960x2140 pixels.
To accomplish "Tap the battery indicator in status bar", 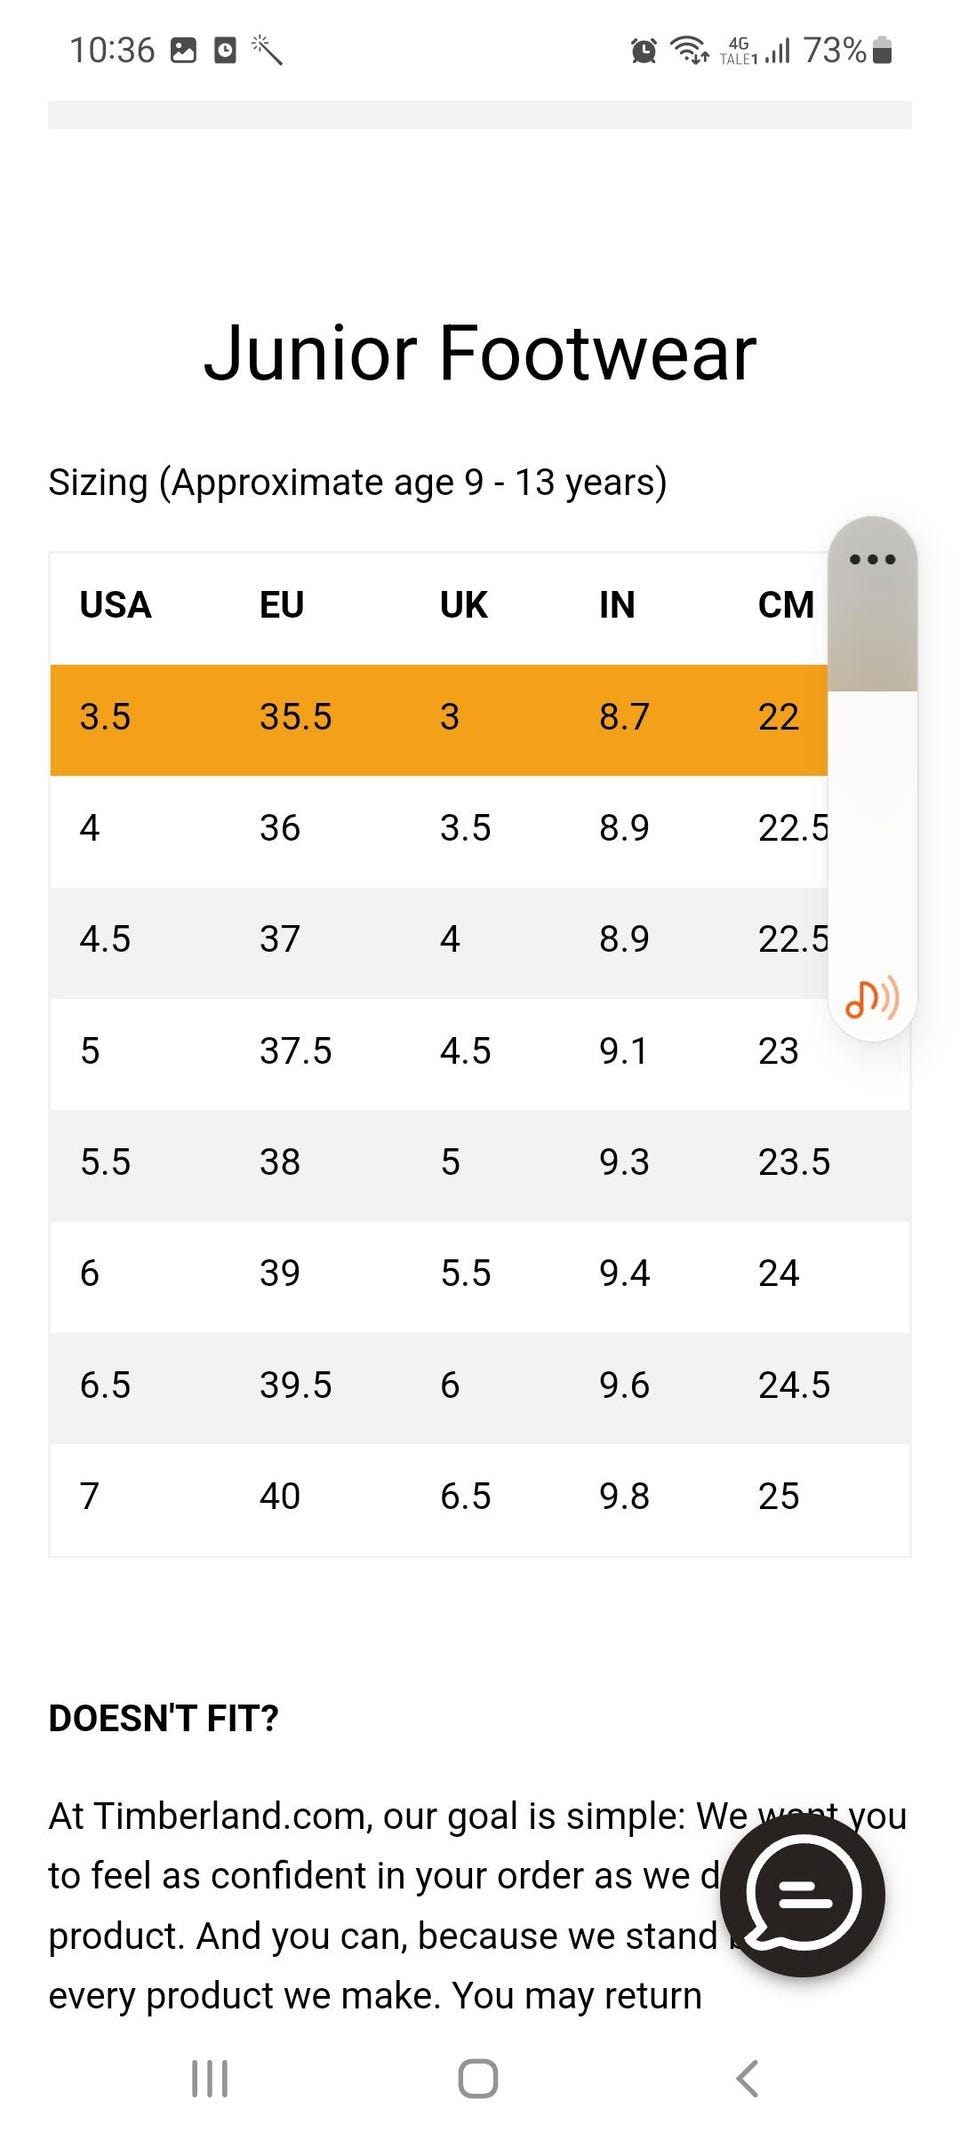I will click(882, 50).
